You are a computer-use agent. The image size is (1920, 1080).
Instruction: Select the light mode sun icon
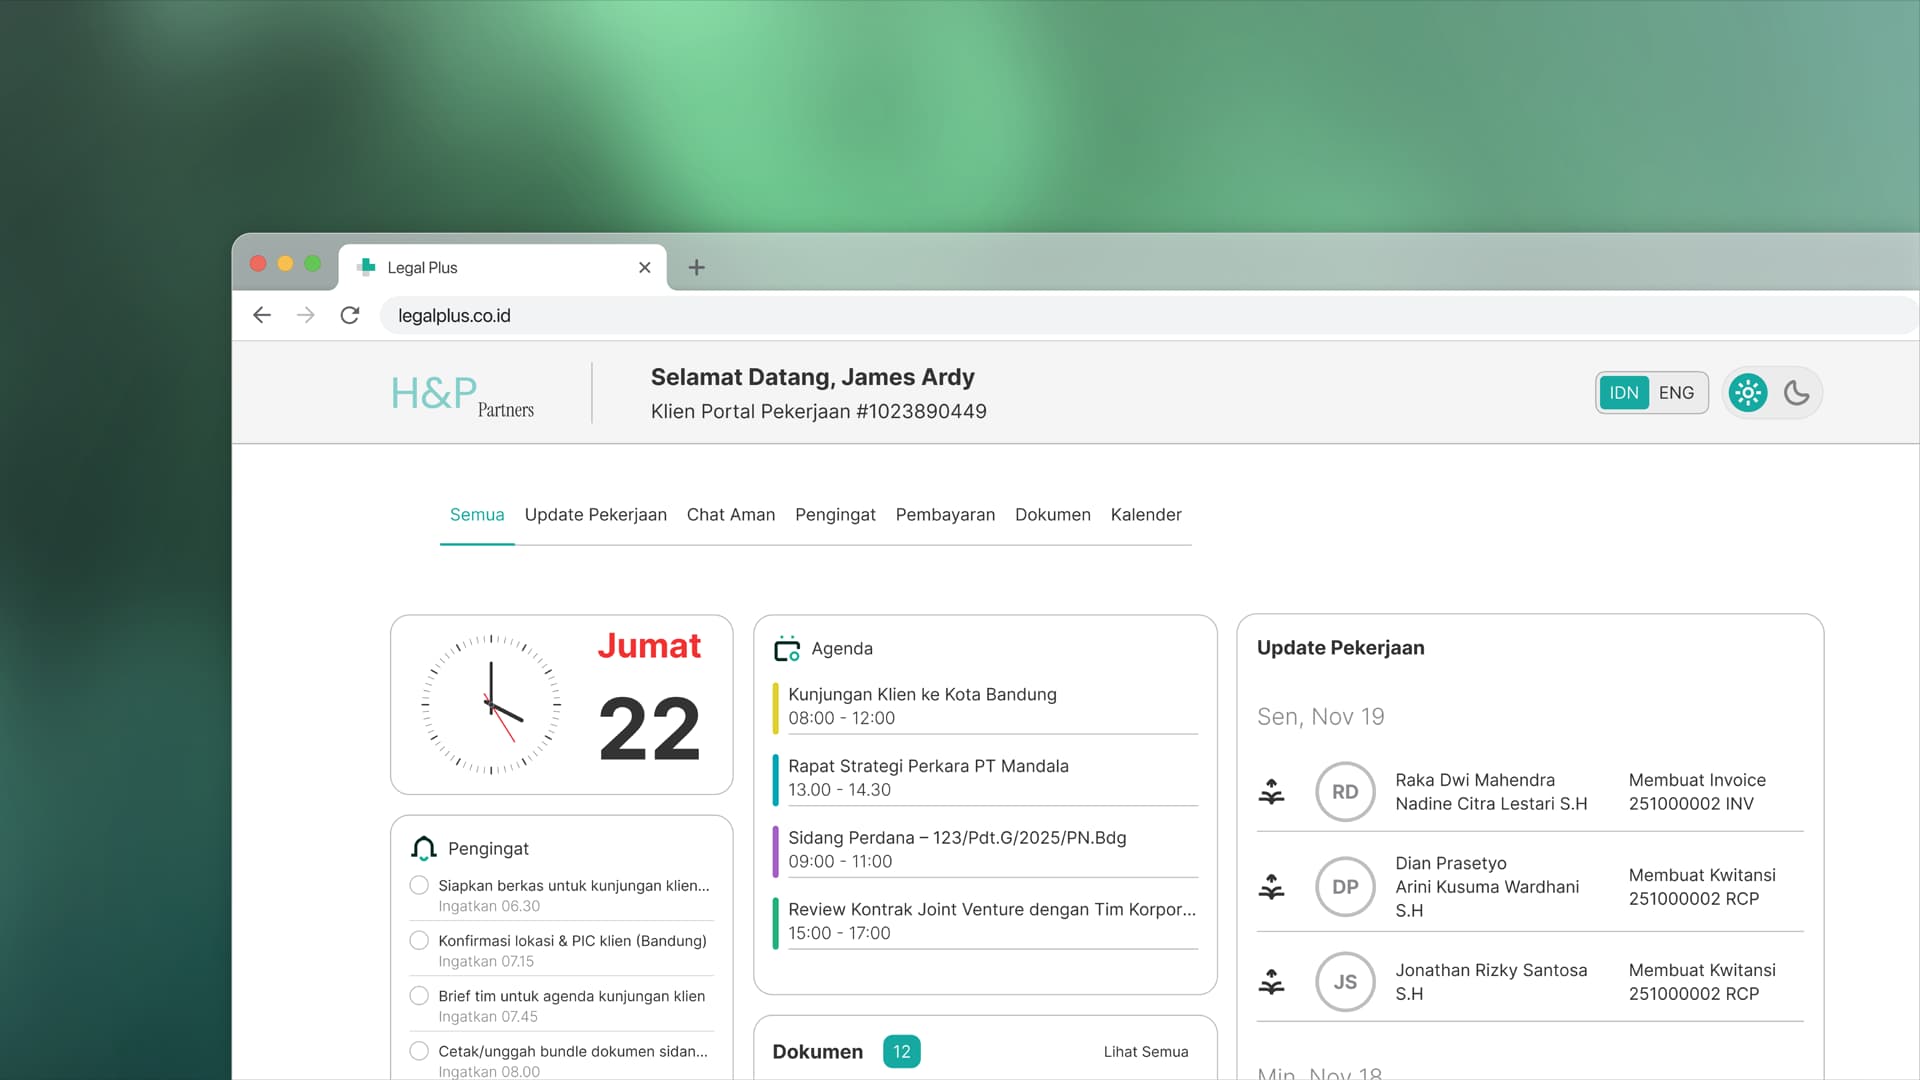[x=1747, y=393]
